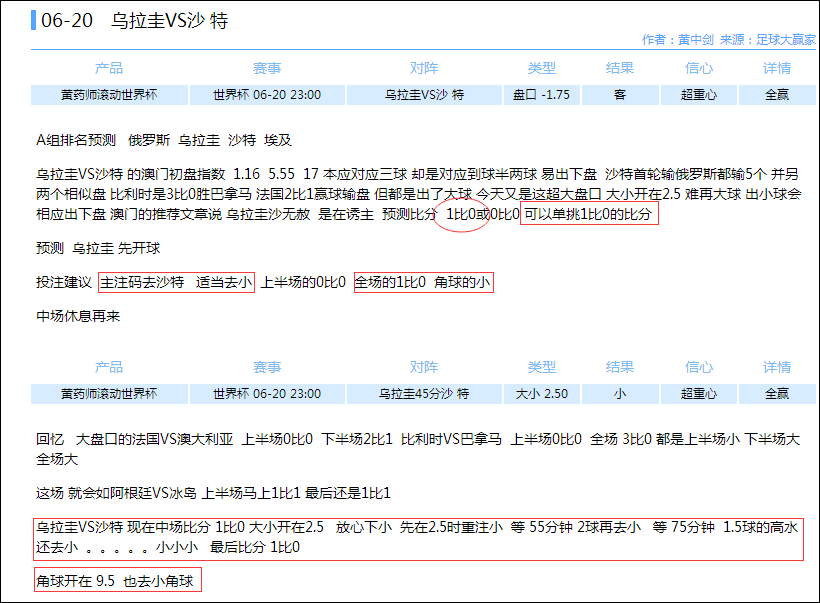Click the 结果 header in the second table
The width and height of the screenshot is (820, 603).
(620, 367)
